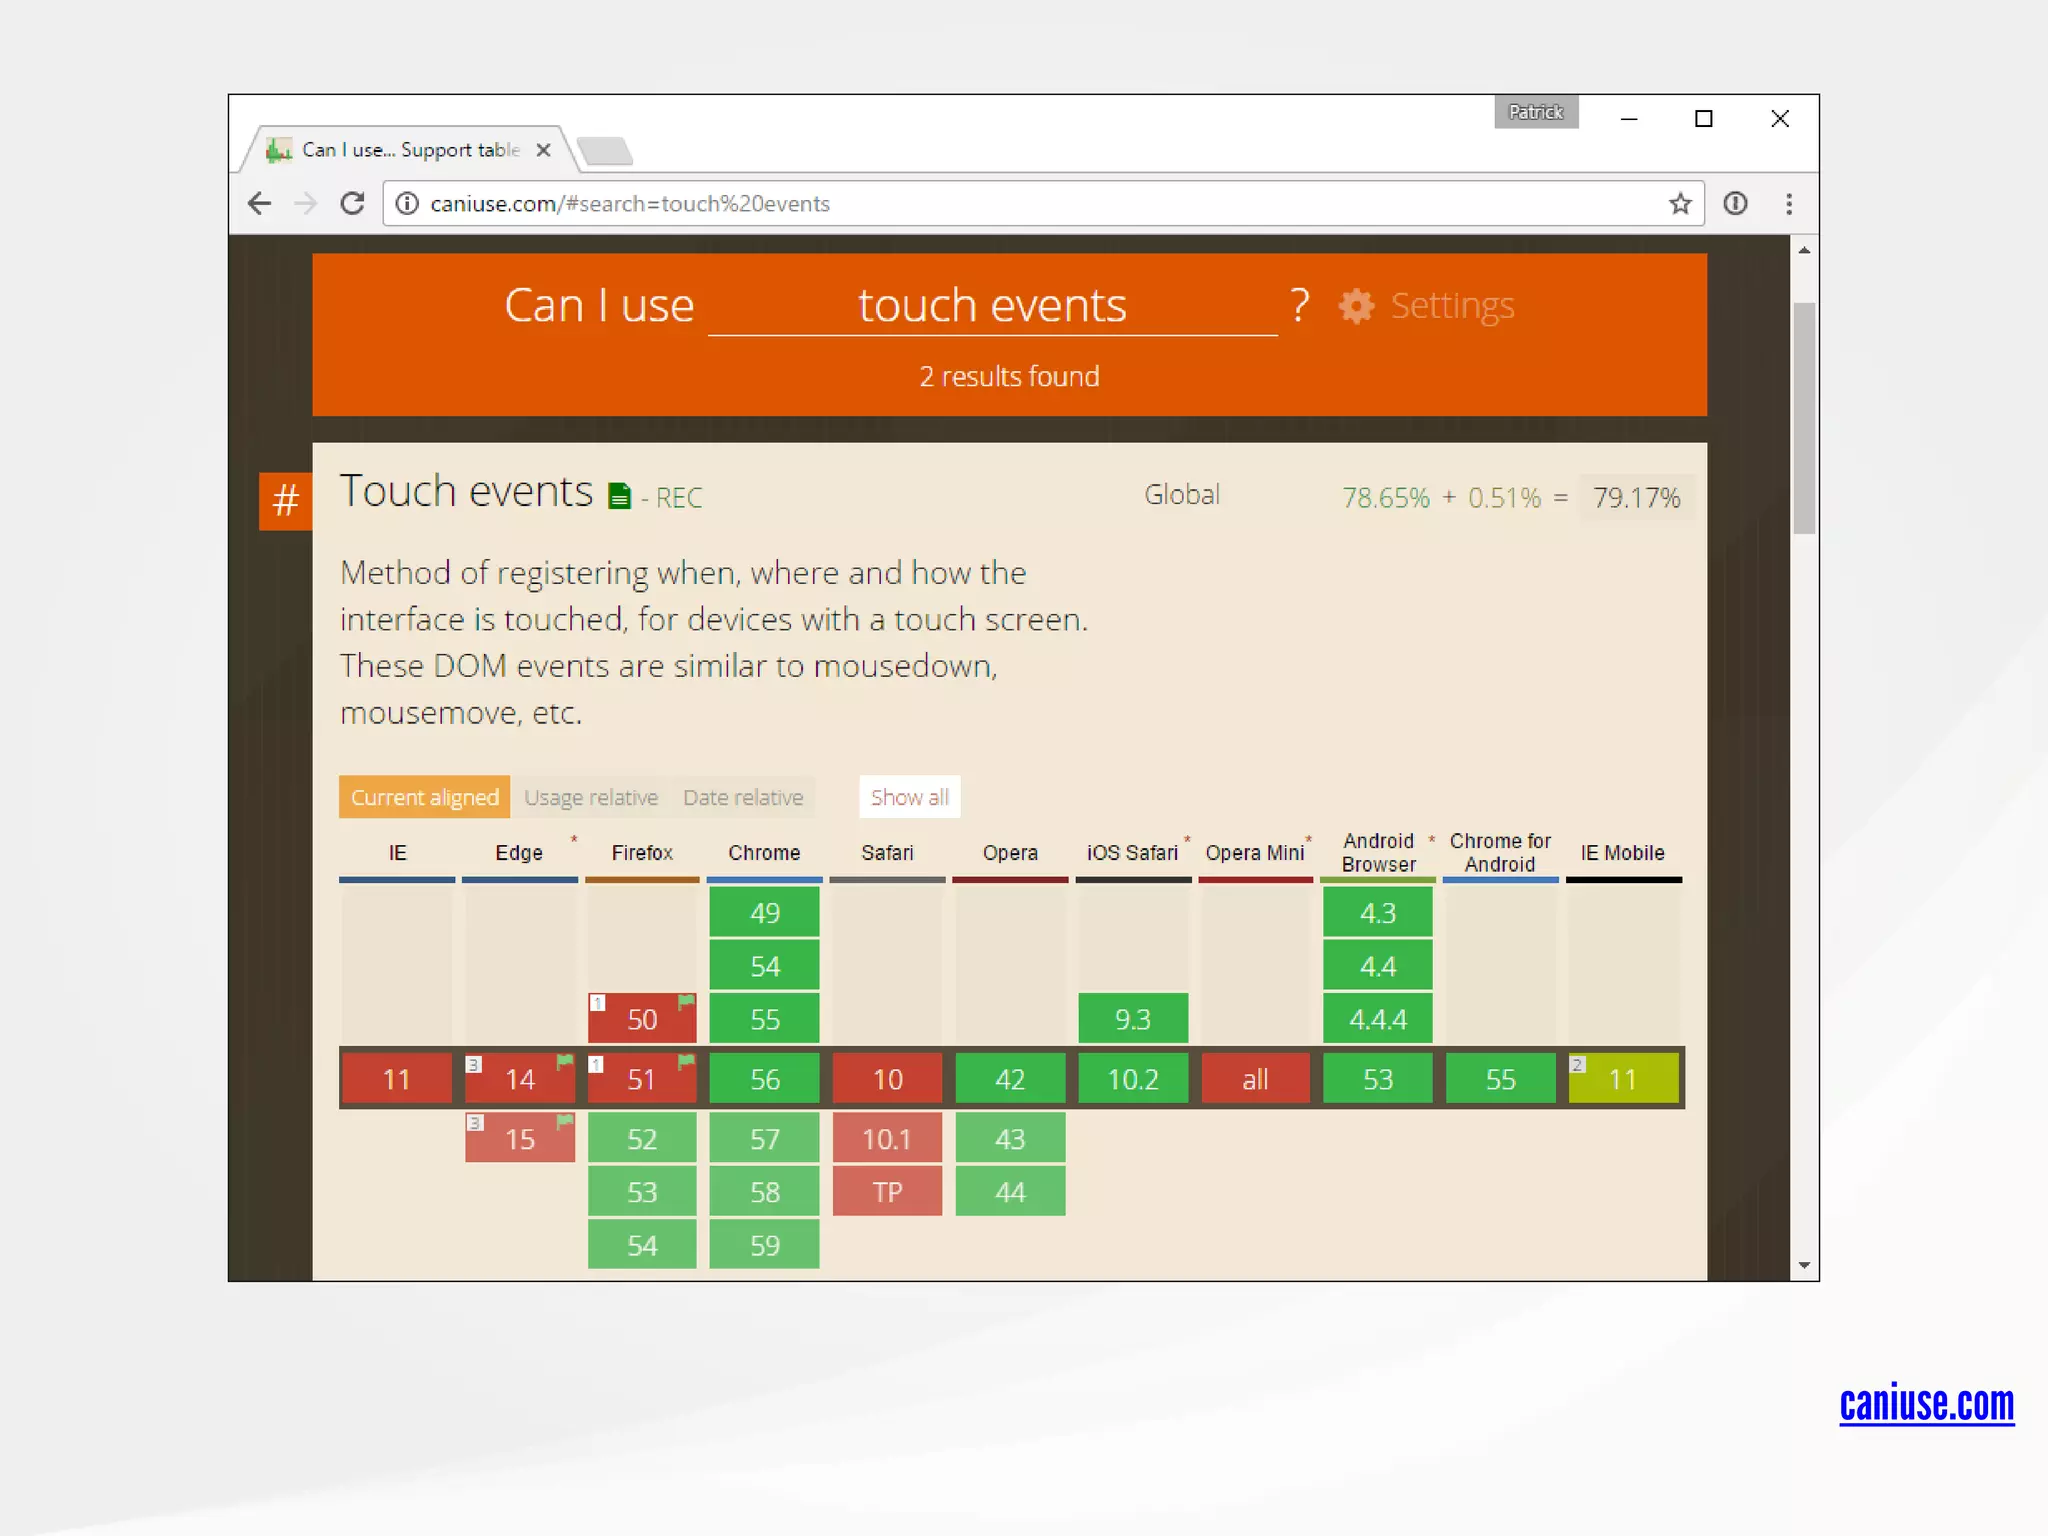Open a new browser tab
The image size is (2048, 1536).
(605, 151)
